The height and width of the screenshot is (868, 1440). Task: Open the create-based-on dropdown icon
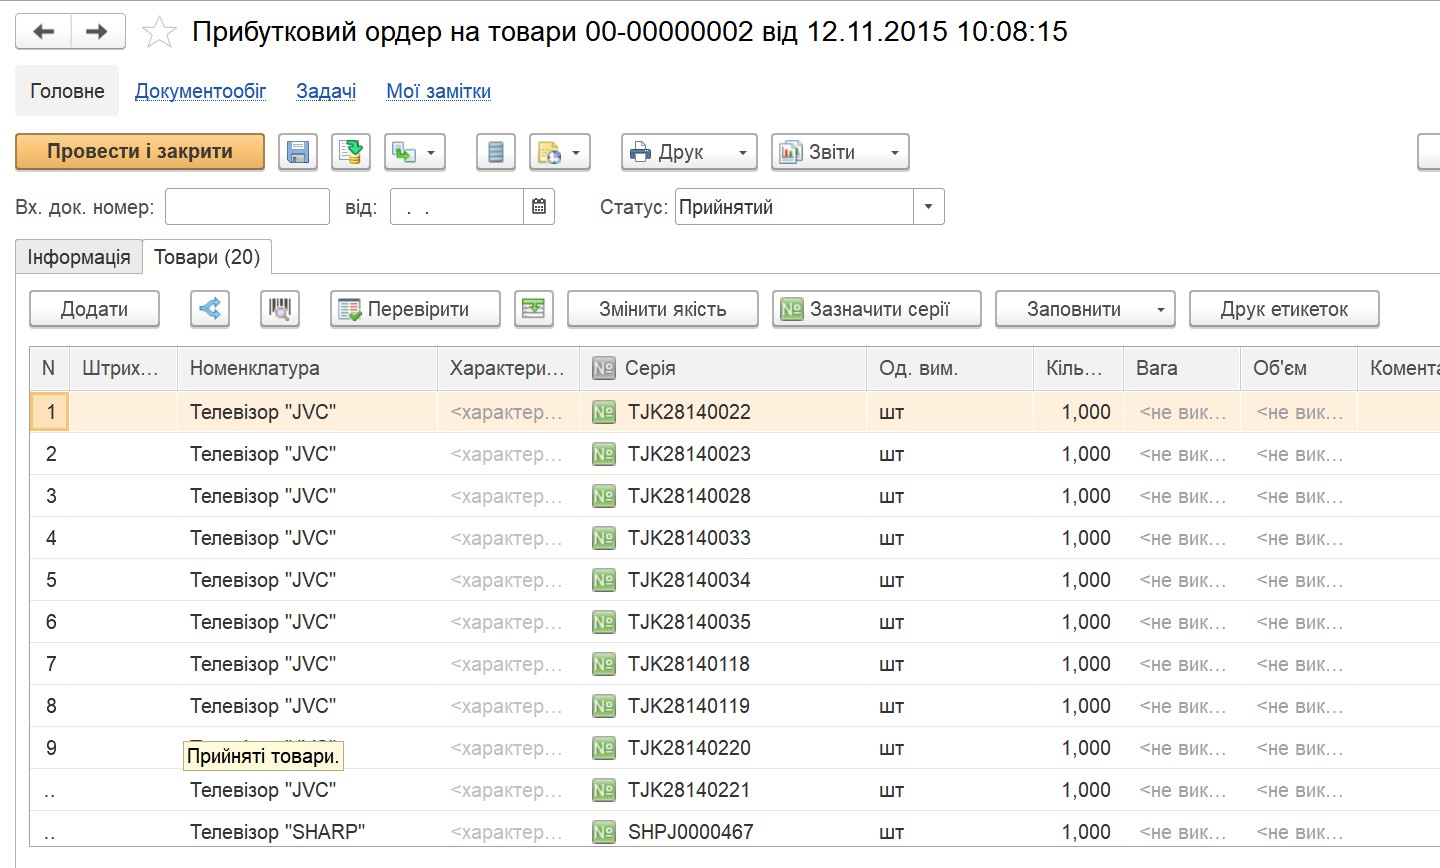coord(415,152)
